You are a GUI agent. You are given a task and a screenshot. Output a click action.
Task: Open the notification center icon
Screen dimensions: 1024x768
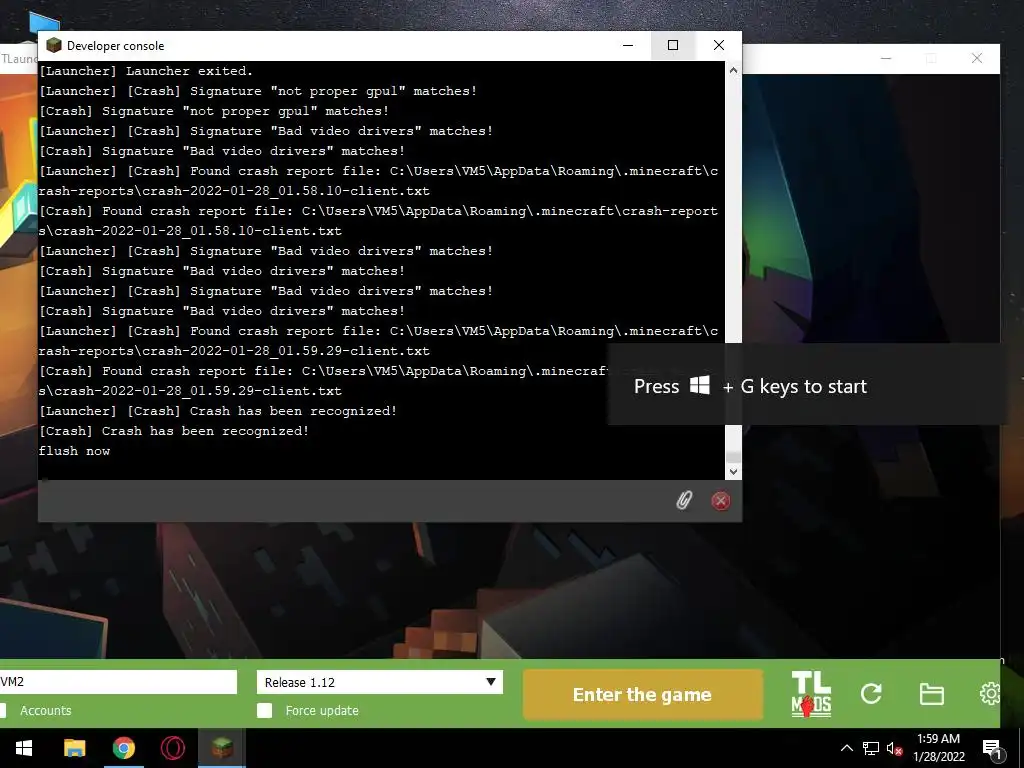click(992, 749)
